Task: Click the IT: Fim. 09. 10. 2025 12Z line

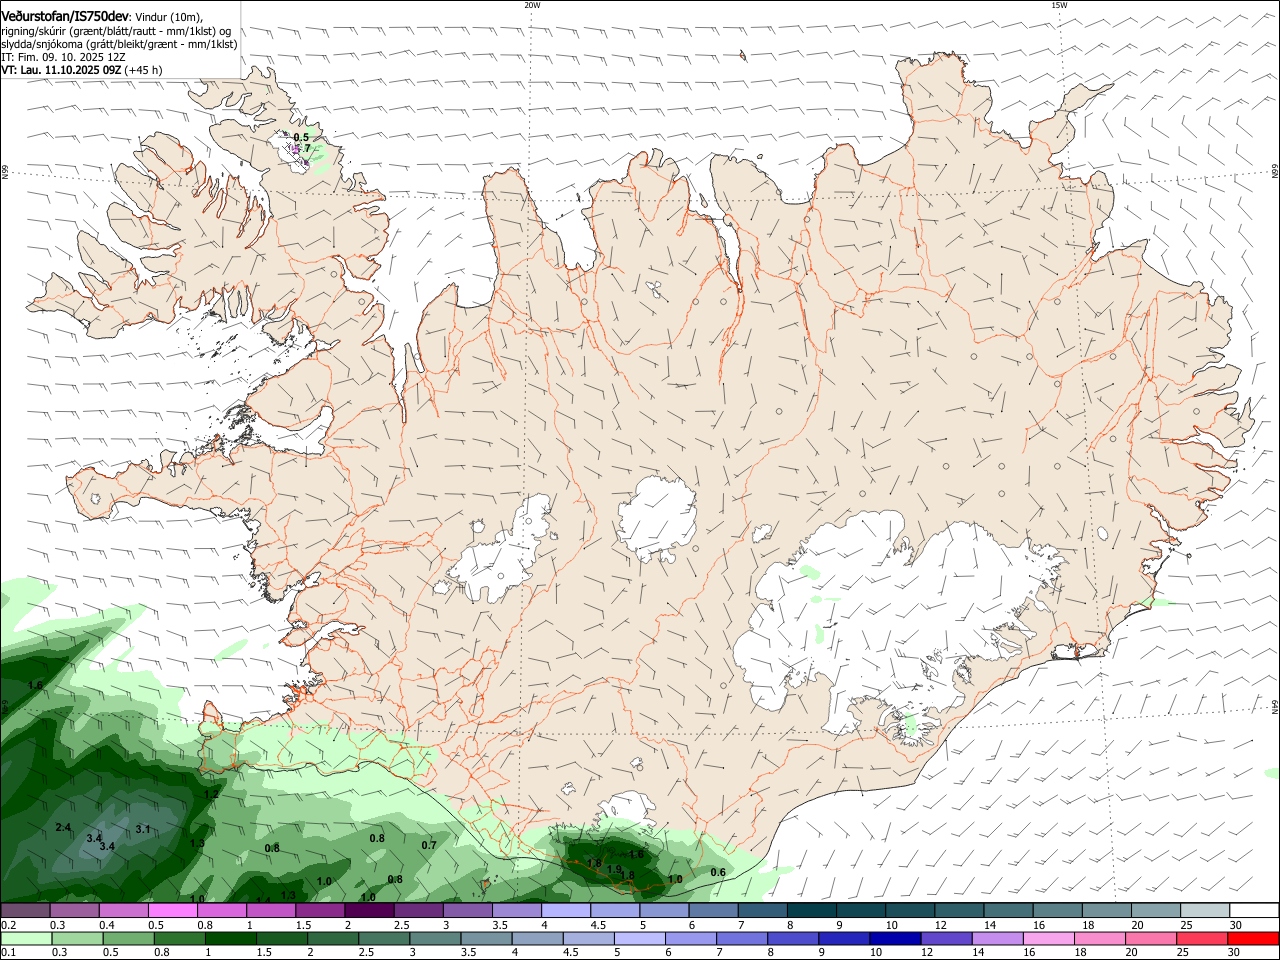Action: [63, 57]
